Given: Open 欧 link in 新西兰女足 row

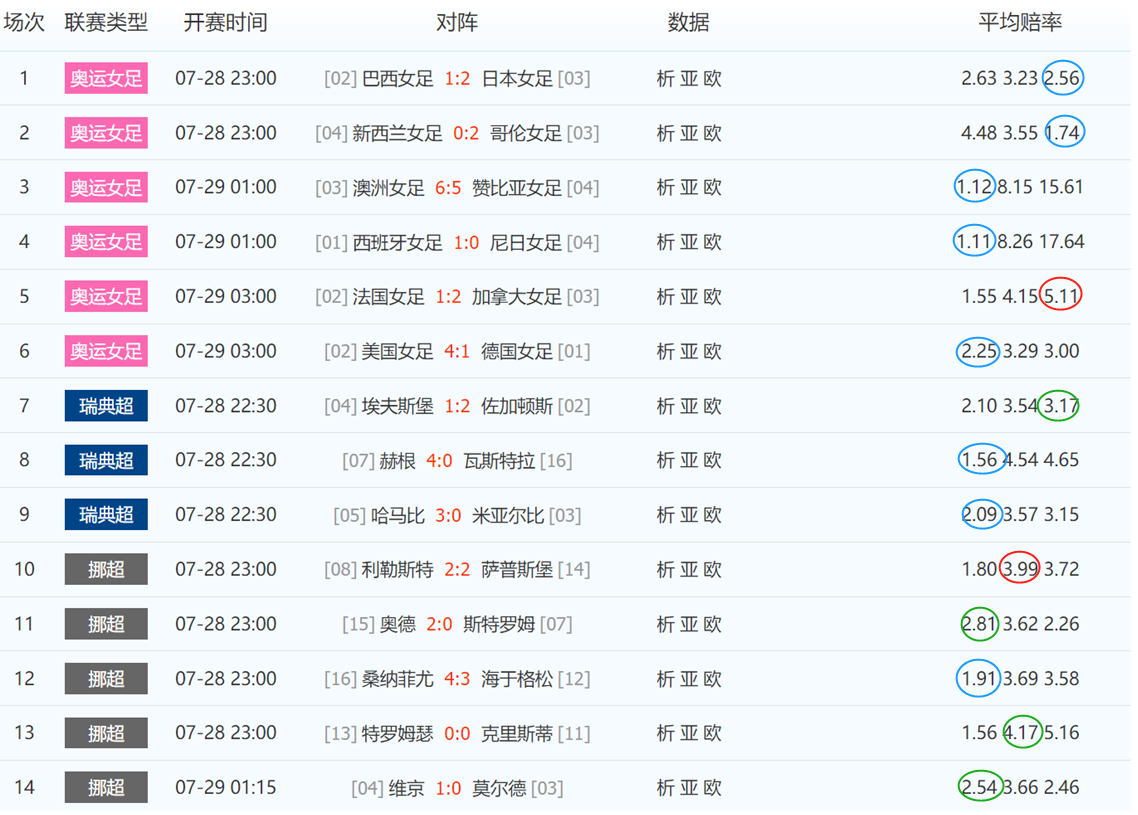Looking at the screenshot, I should pyautogui.click(x=713, y=133).
